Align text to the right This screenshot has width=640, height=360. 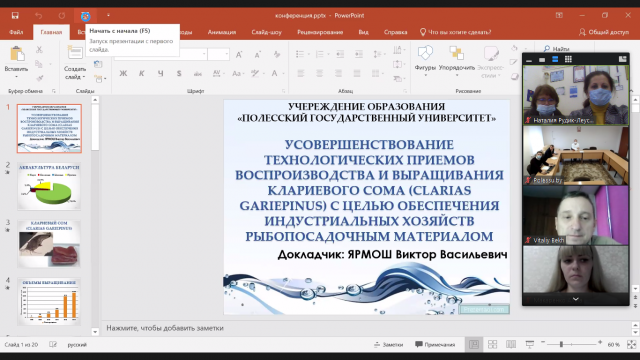point(338,73)
